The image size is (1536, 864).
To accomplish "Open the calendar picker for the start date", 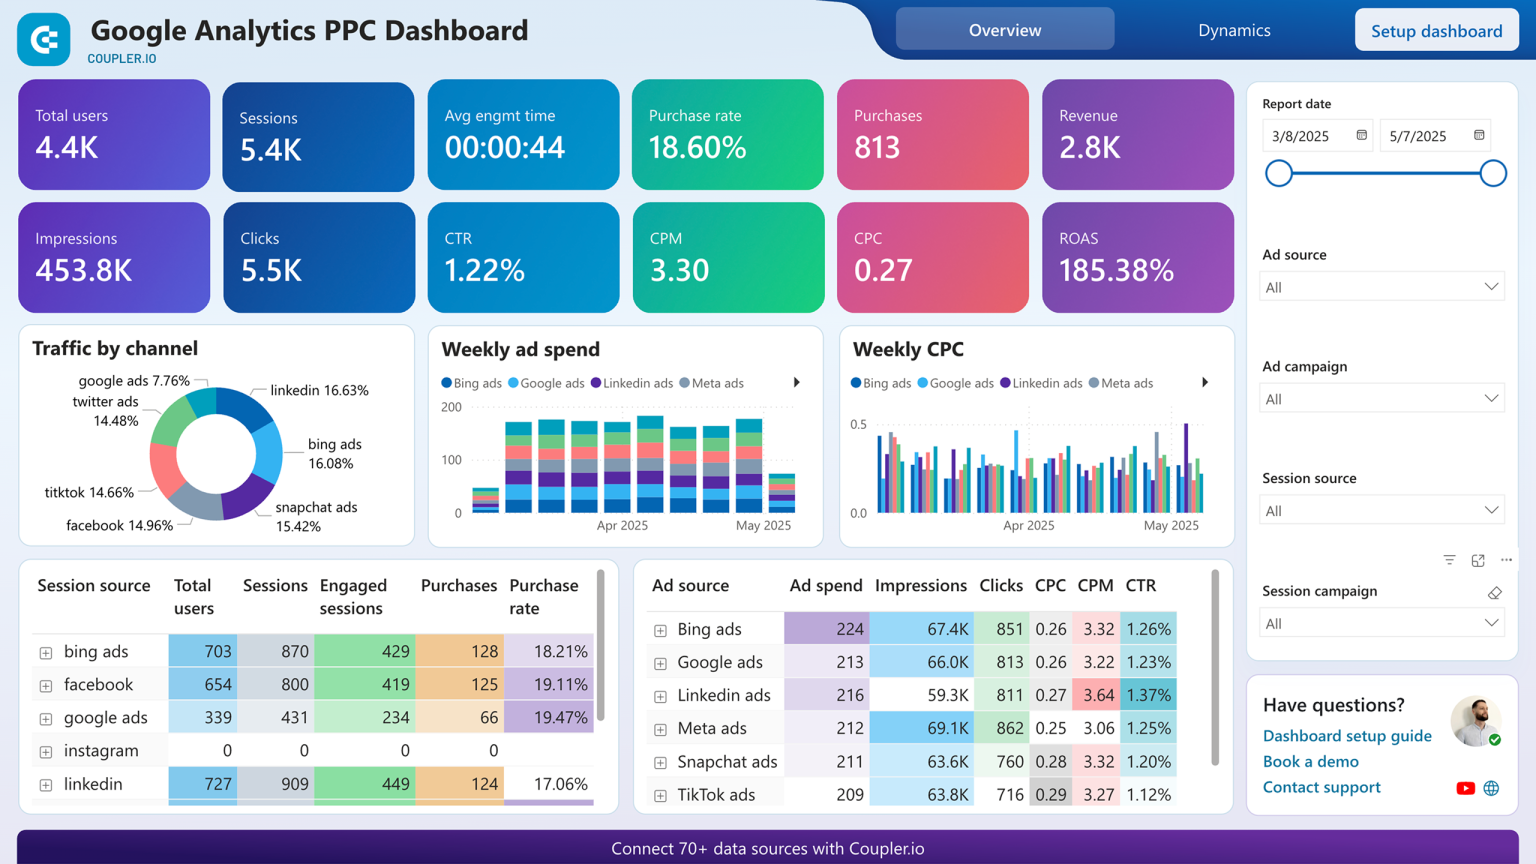I will click(x=1360, y=135).
